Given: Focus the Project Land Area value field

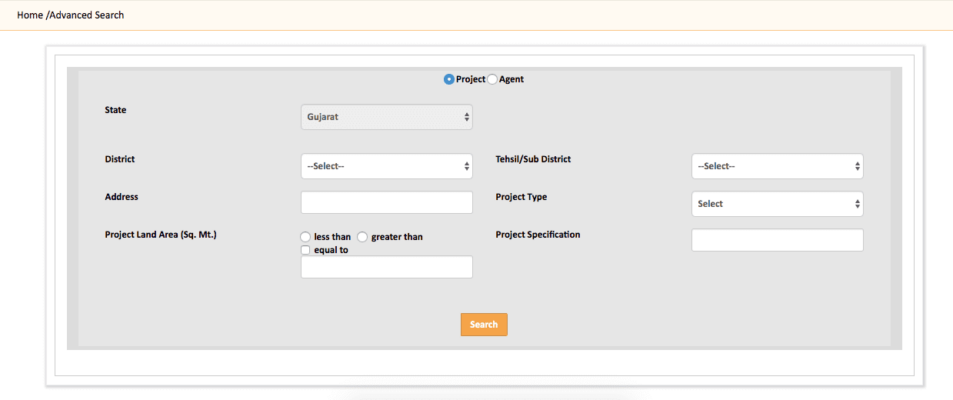Looking at the screenshot, I should (387, 267).
